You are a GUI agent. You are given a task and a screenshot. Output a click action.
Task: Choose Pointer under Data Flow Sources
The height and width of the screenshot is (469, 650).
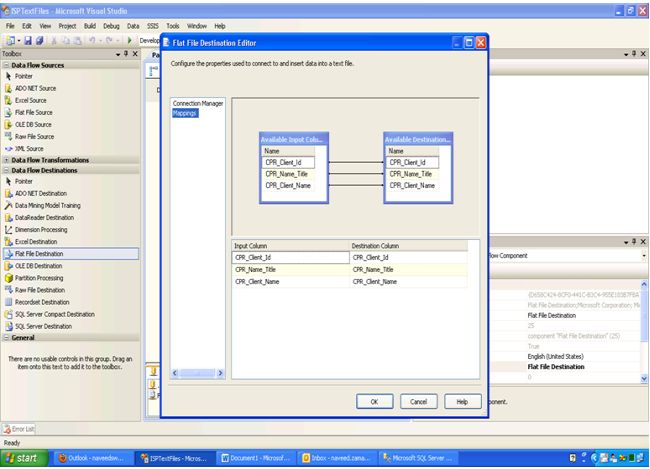(24, 76)
